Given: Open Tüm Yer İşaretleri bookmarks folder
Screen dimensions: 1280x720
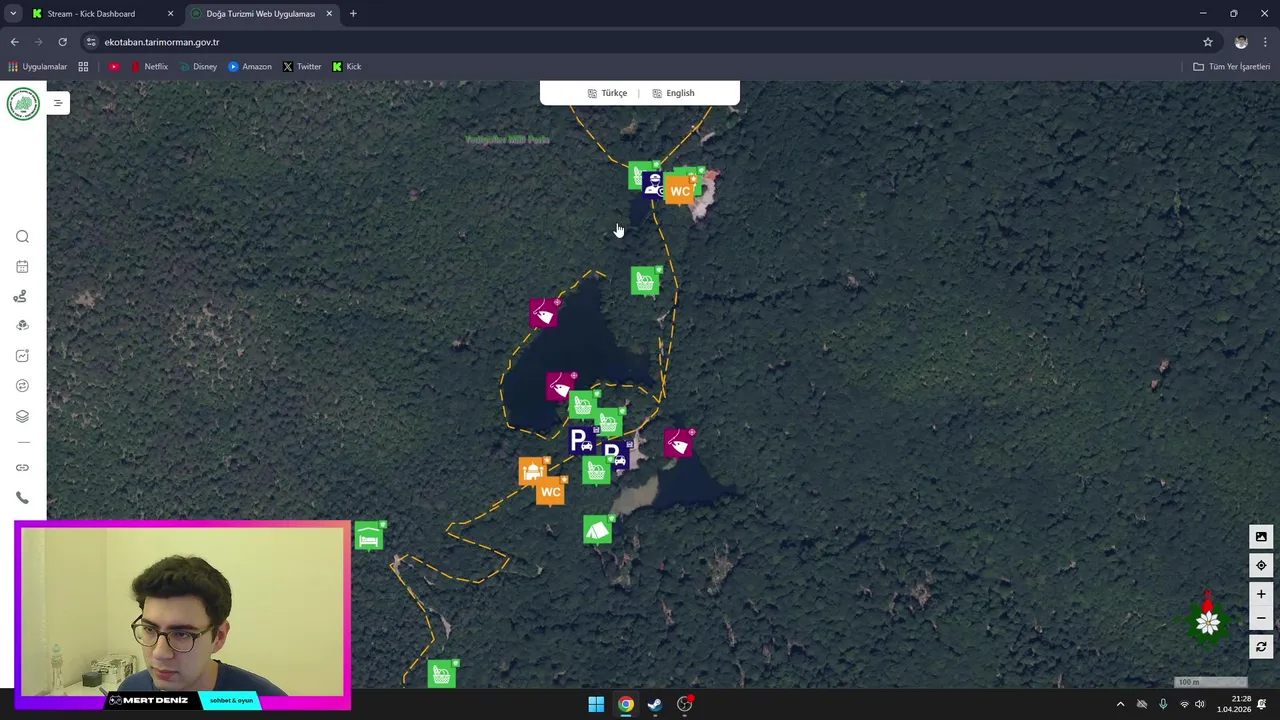Looking at the screenshot, I should click(x=1231, y=67).
